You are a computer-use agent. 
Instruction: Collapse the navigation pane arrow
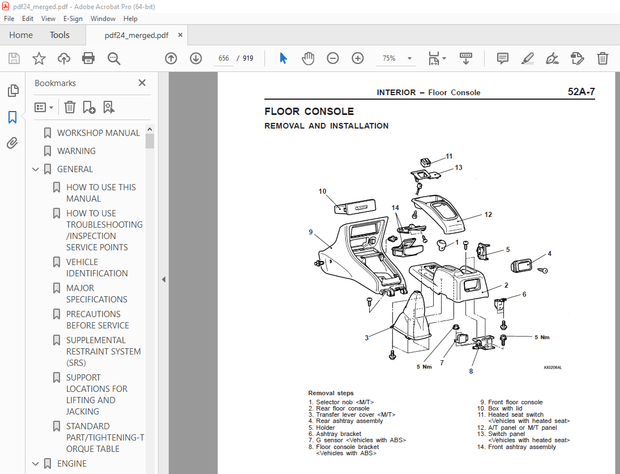click(164, 279)
